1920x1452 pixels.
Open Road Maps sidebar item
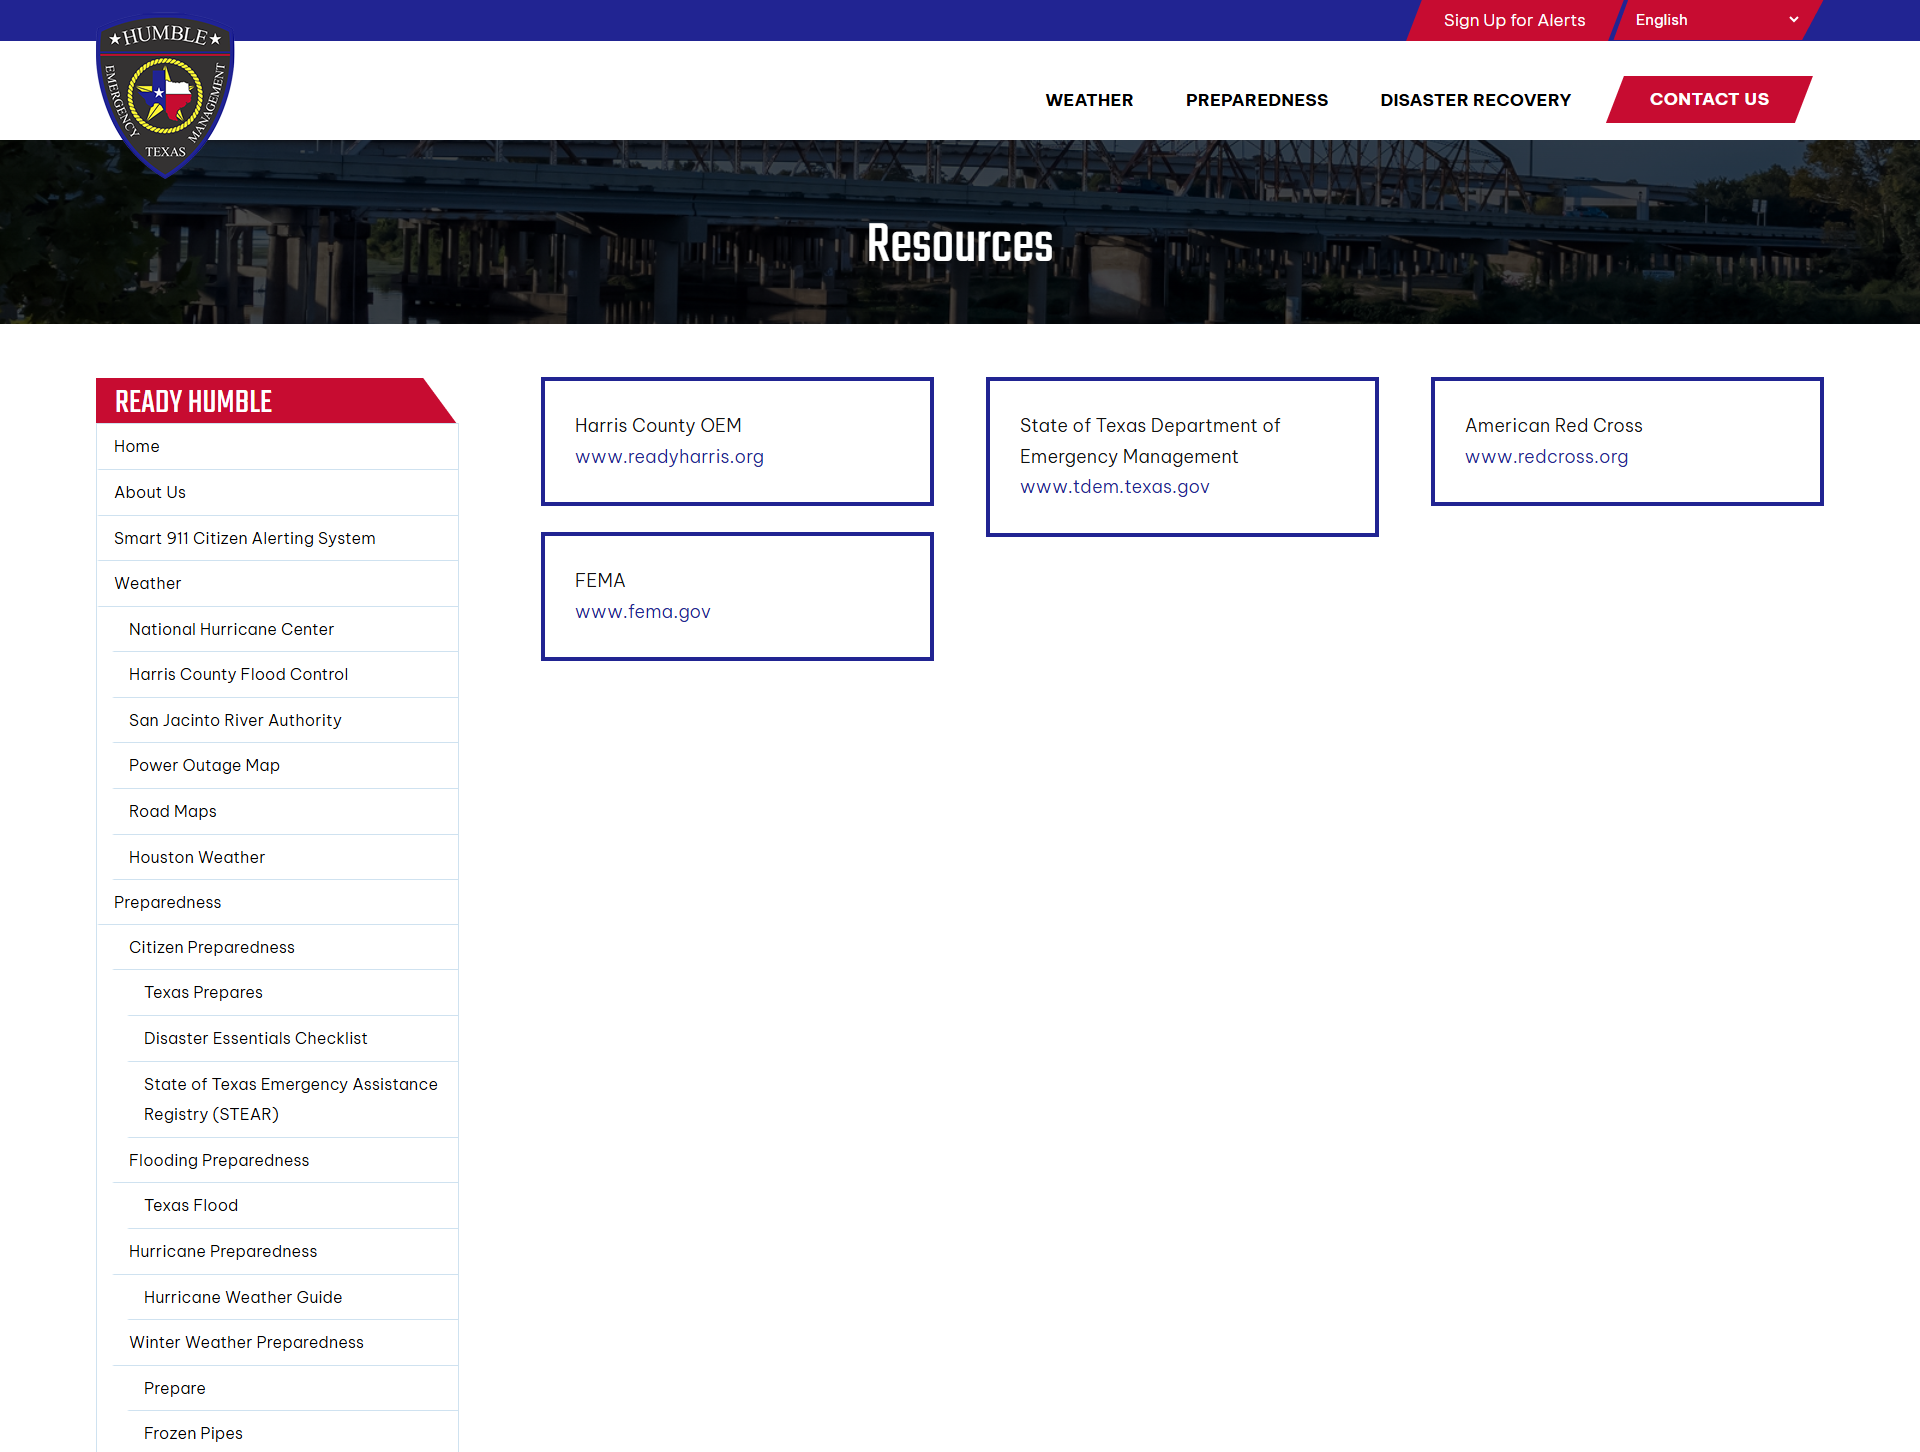click(285, 811)
